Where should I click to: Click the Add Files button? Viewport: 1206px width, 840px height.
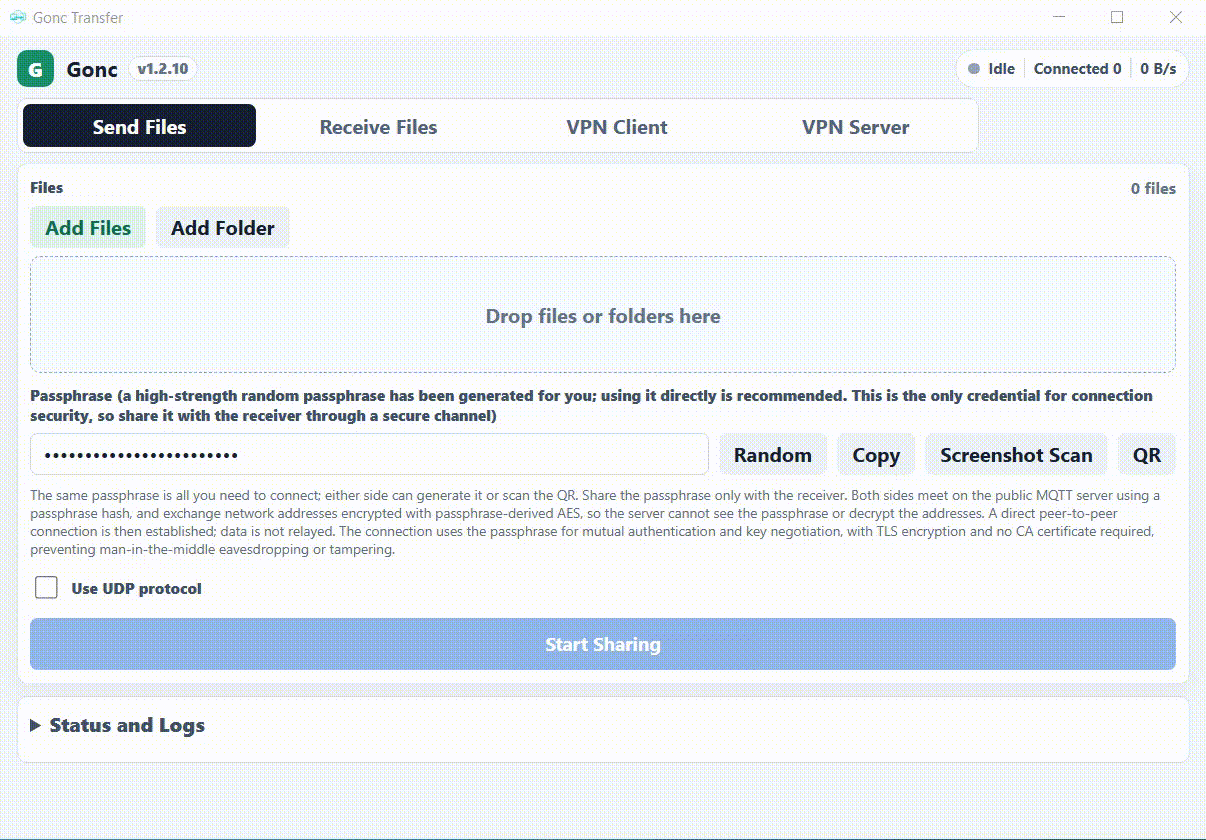coord(88,227)
